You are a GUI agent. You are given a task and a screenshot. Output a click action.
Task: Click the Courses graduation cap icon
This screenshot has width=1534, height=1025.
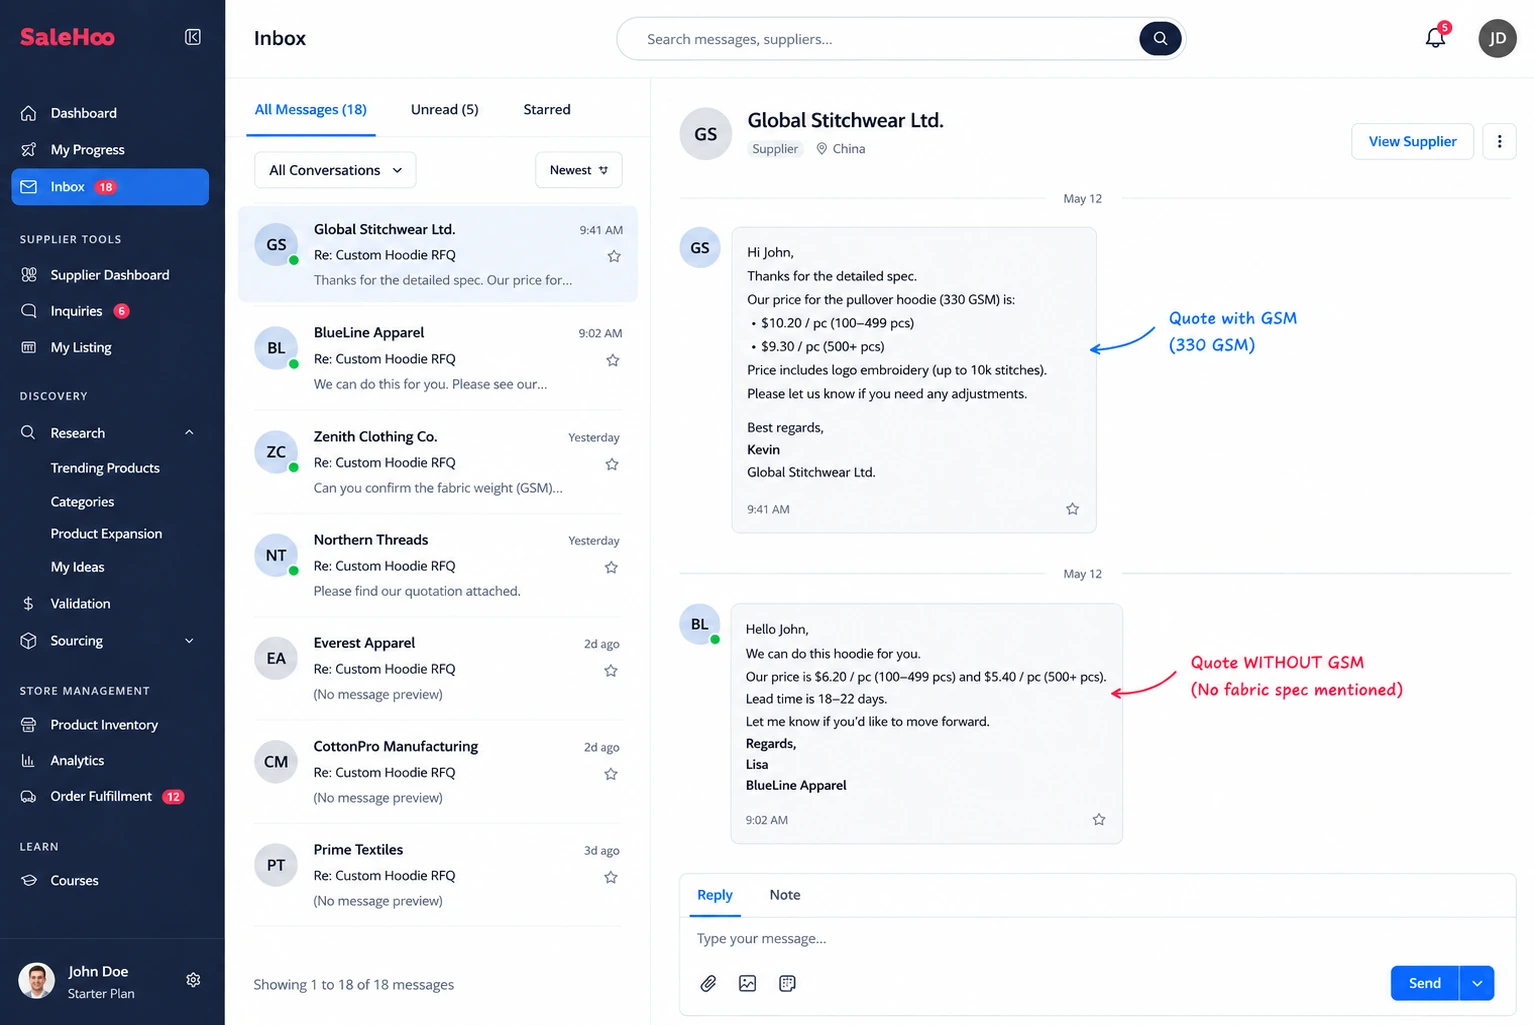click(x=29, y=880)
